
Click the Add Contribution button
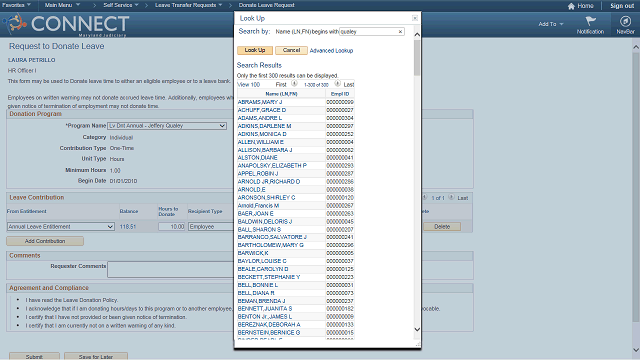tap(45, 241)
